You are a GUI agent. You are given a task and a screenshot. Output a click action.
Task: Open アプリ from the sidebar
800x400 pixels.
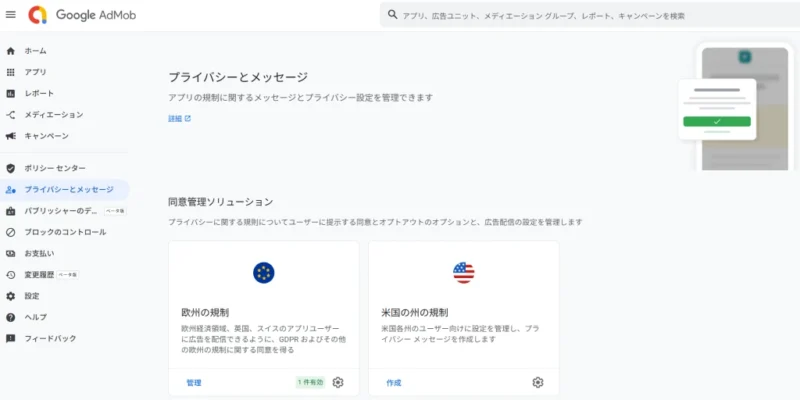(x=35, y=72)
